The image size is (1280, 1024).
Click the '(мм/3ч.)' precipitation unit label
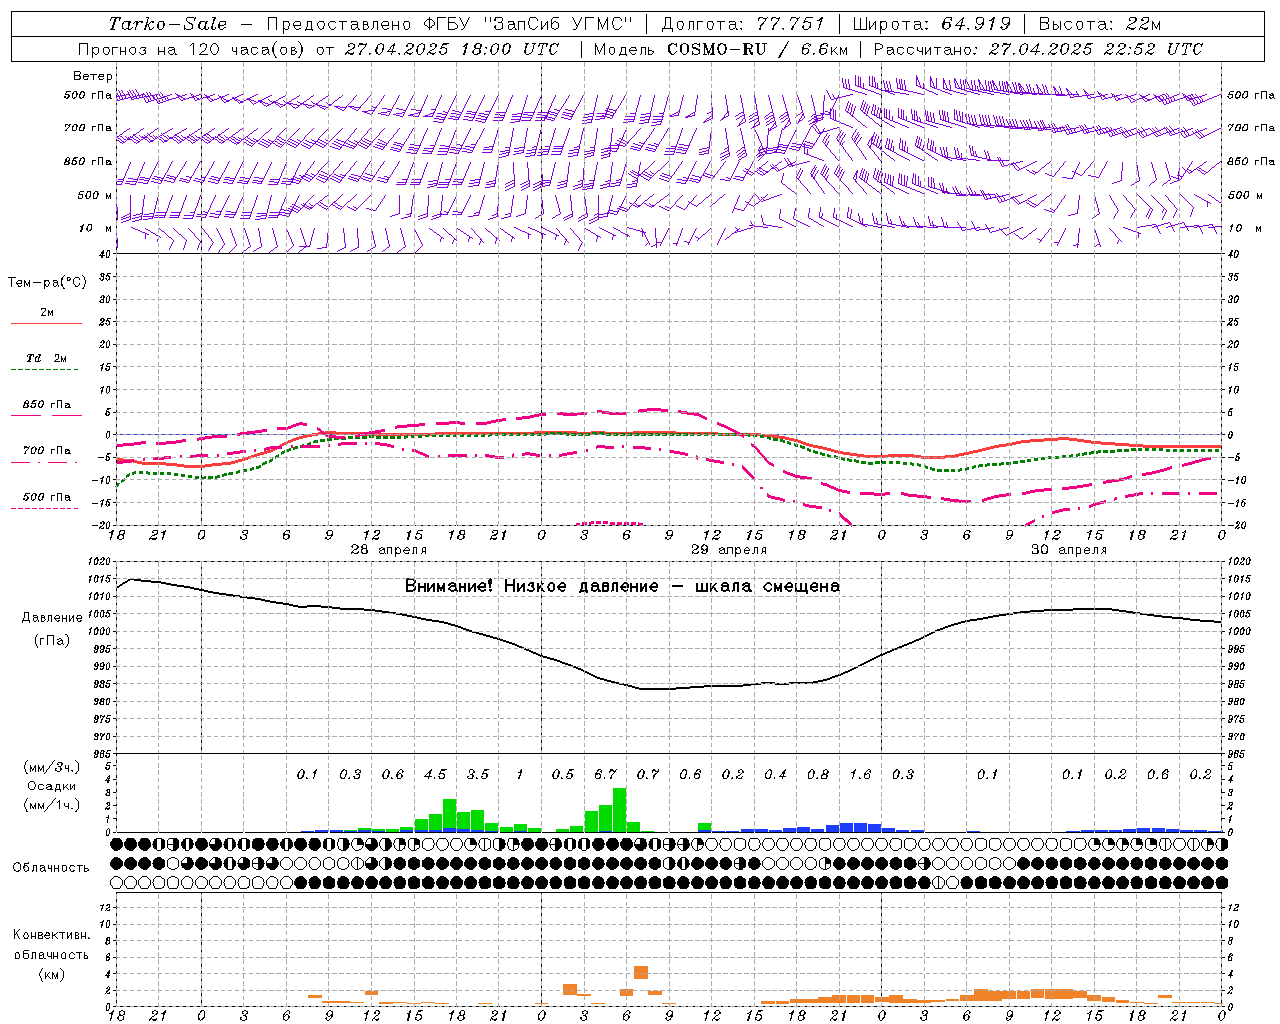(52, 767)
